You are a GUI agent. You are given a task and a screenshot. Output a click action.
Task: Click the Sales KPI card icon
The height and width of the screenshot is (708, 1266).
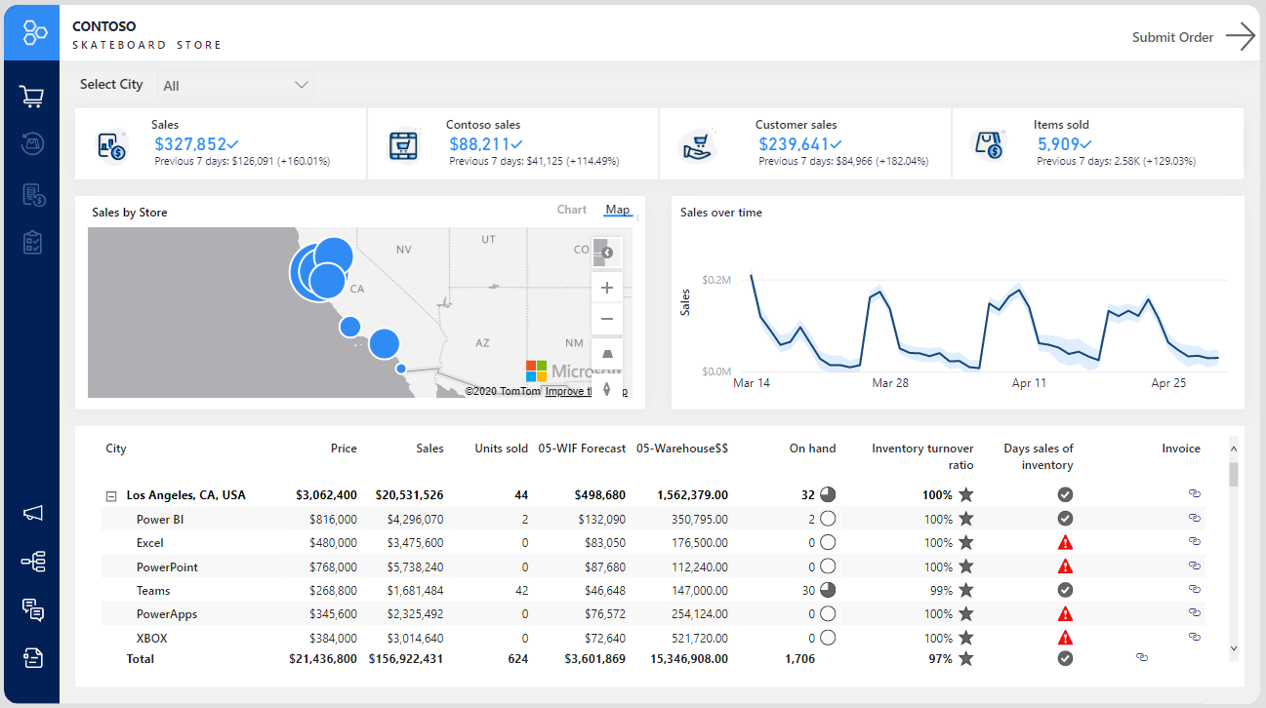[x=111, y=146]
